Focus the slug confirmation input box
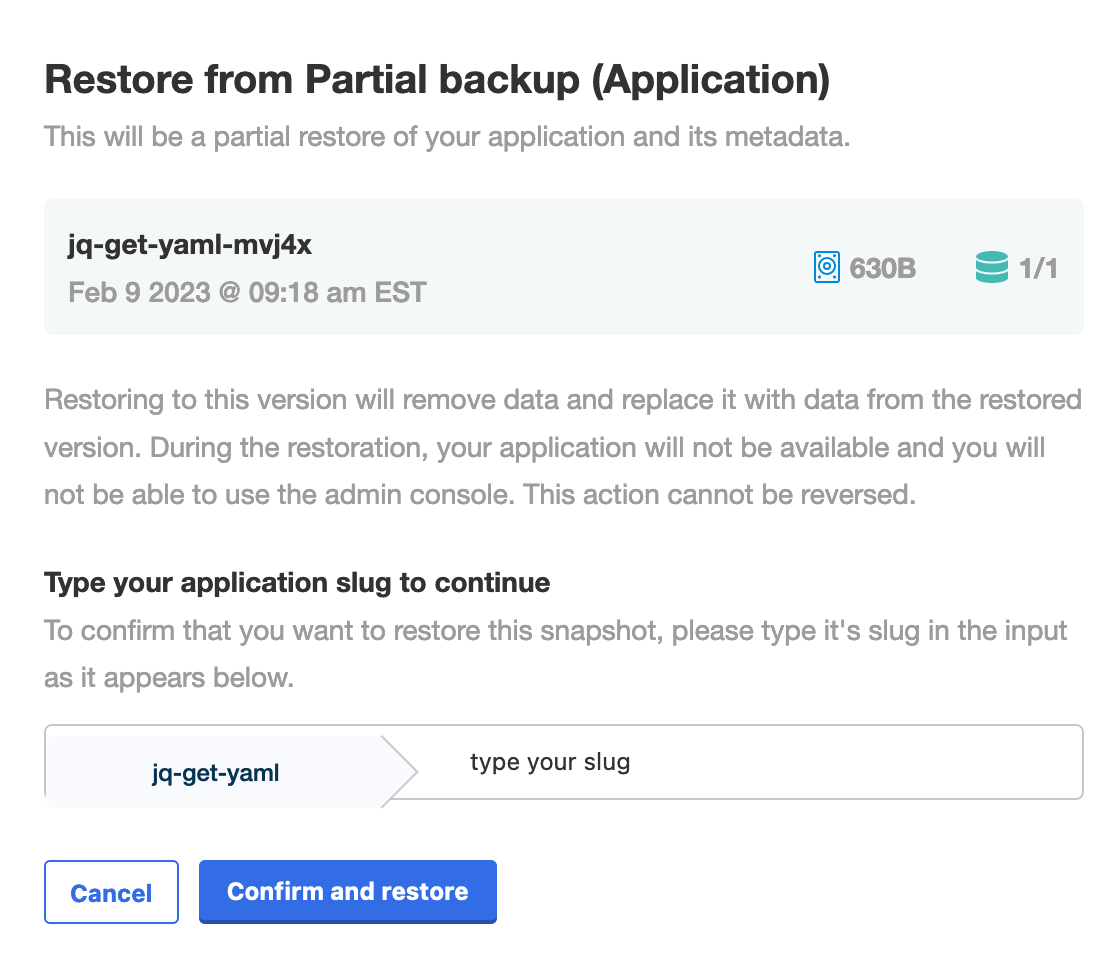The image size is (1120, 960). tap(740, 762)
